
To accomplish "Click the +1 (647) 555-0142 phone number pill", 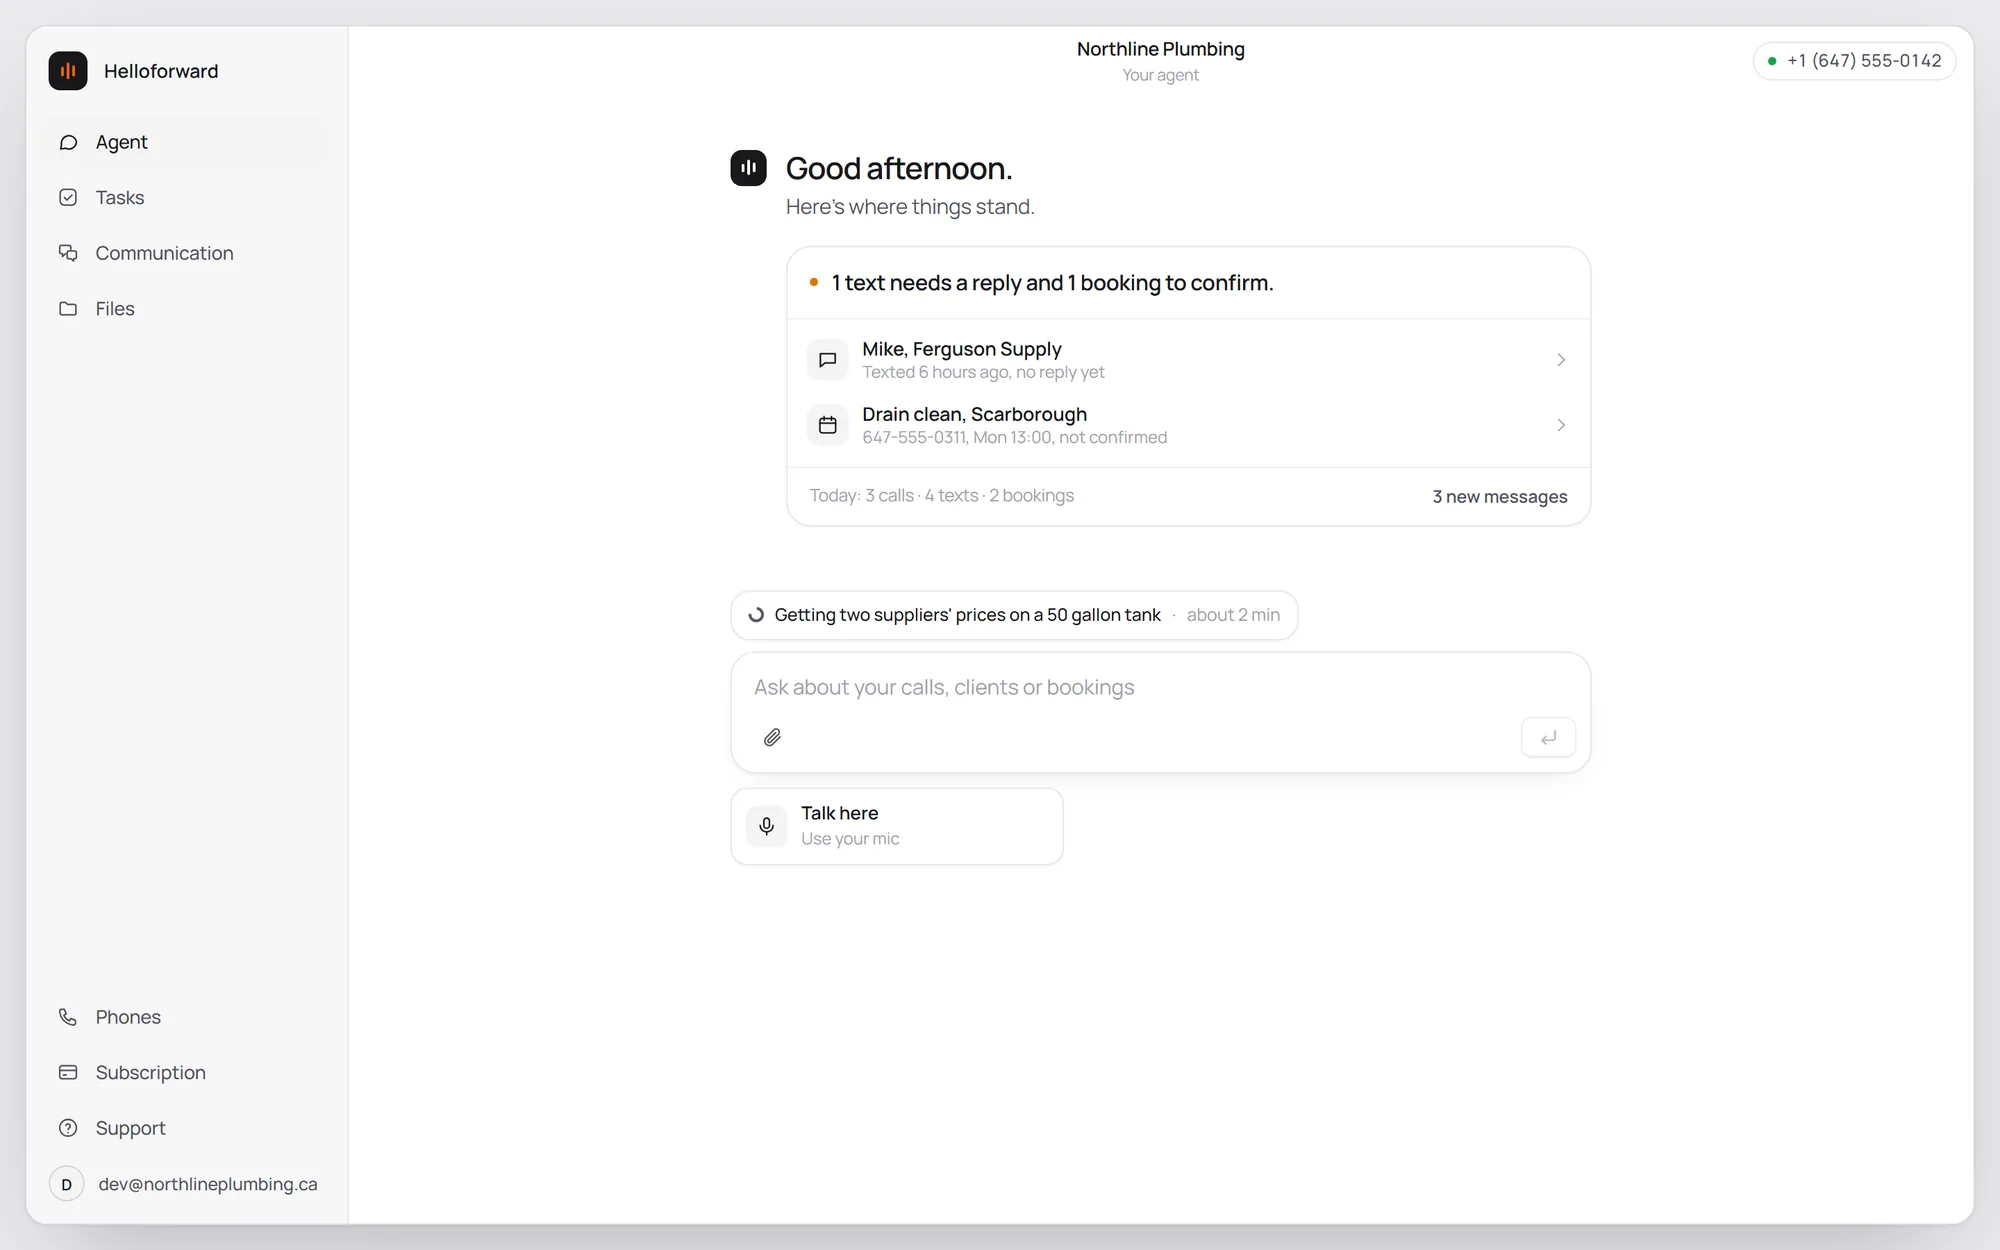I will click(x=1854, y=61).
